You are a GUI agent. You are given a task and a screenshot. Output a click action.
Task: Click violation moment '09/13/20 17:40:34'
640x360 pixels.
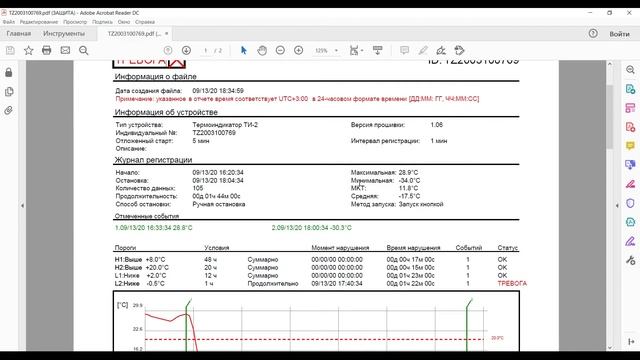[x=337, y=283]
